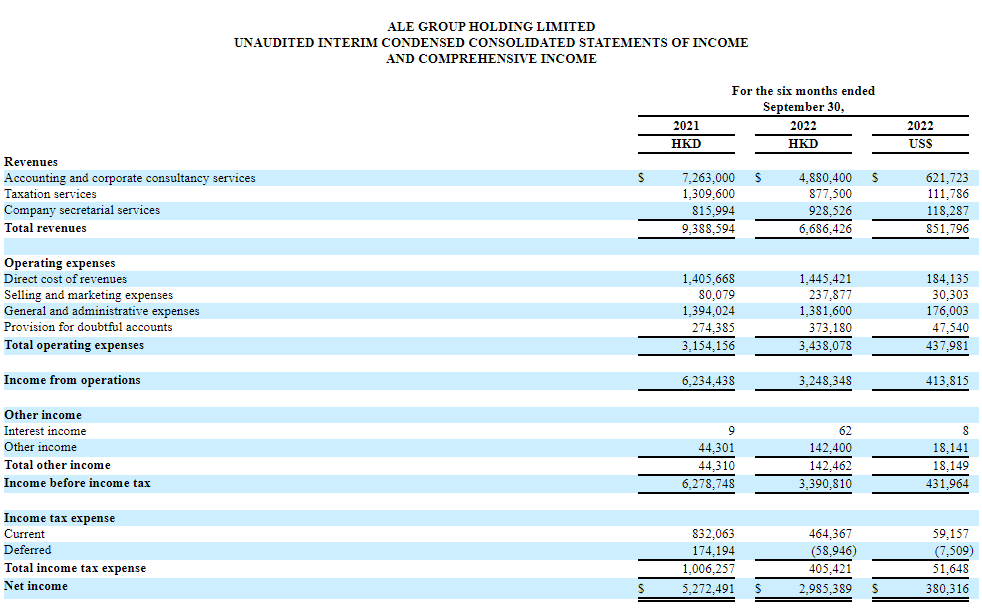Image resolution: width=982 pixels, height=611 pixels.
Task: Select 'Total operating expenses' label
Action: (x=74, y=346)
